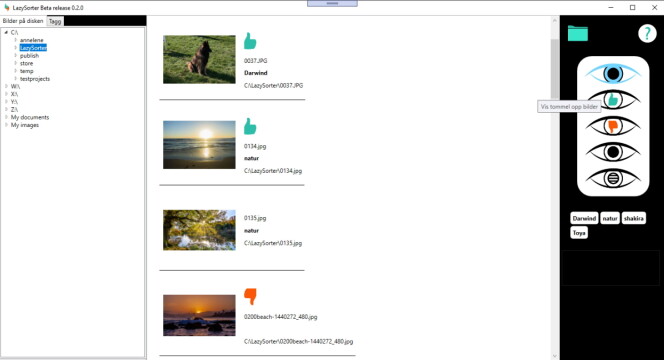Click path C:\LazySorter\0037.JPG

click(273, 85)
